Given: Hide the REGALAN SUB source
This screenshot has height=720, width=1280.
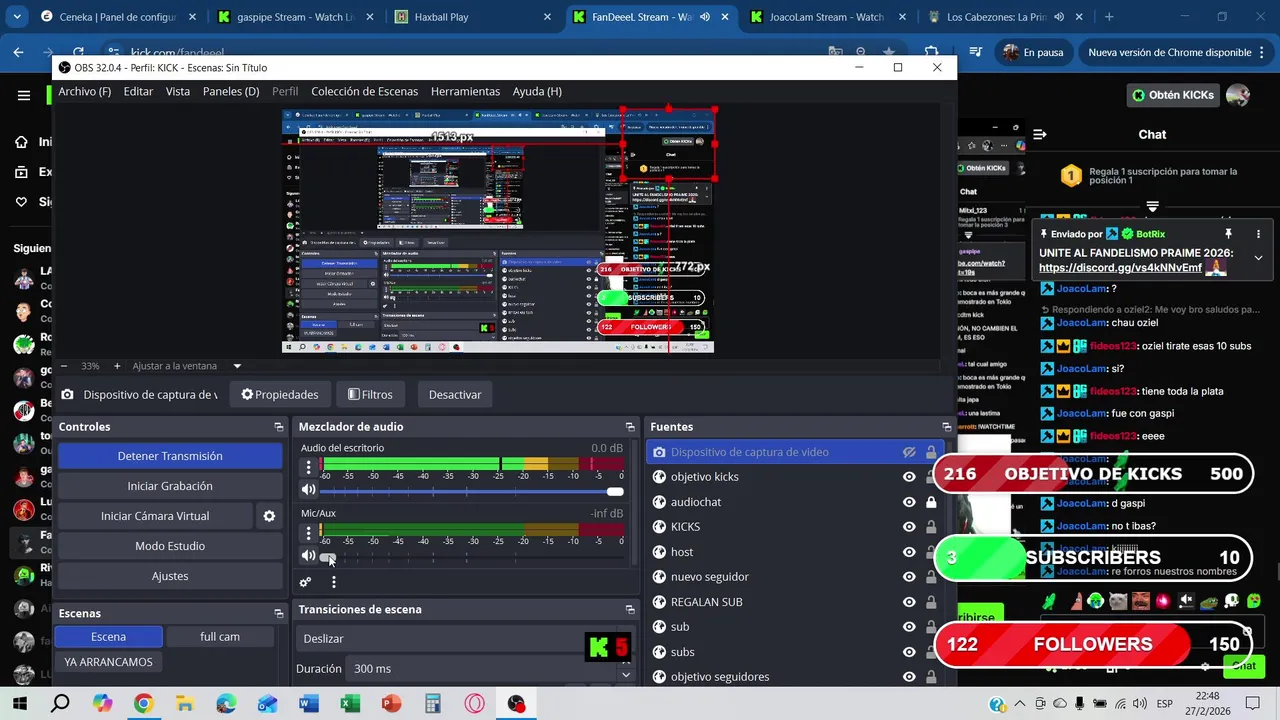Looking at the screenshot, I should (x=909, y=602).
